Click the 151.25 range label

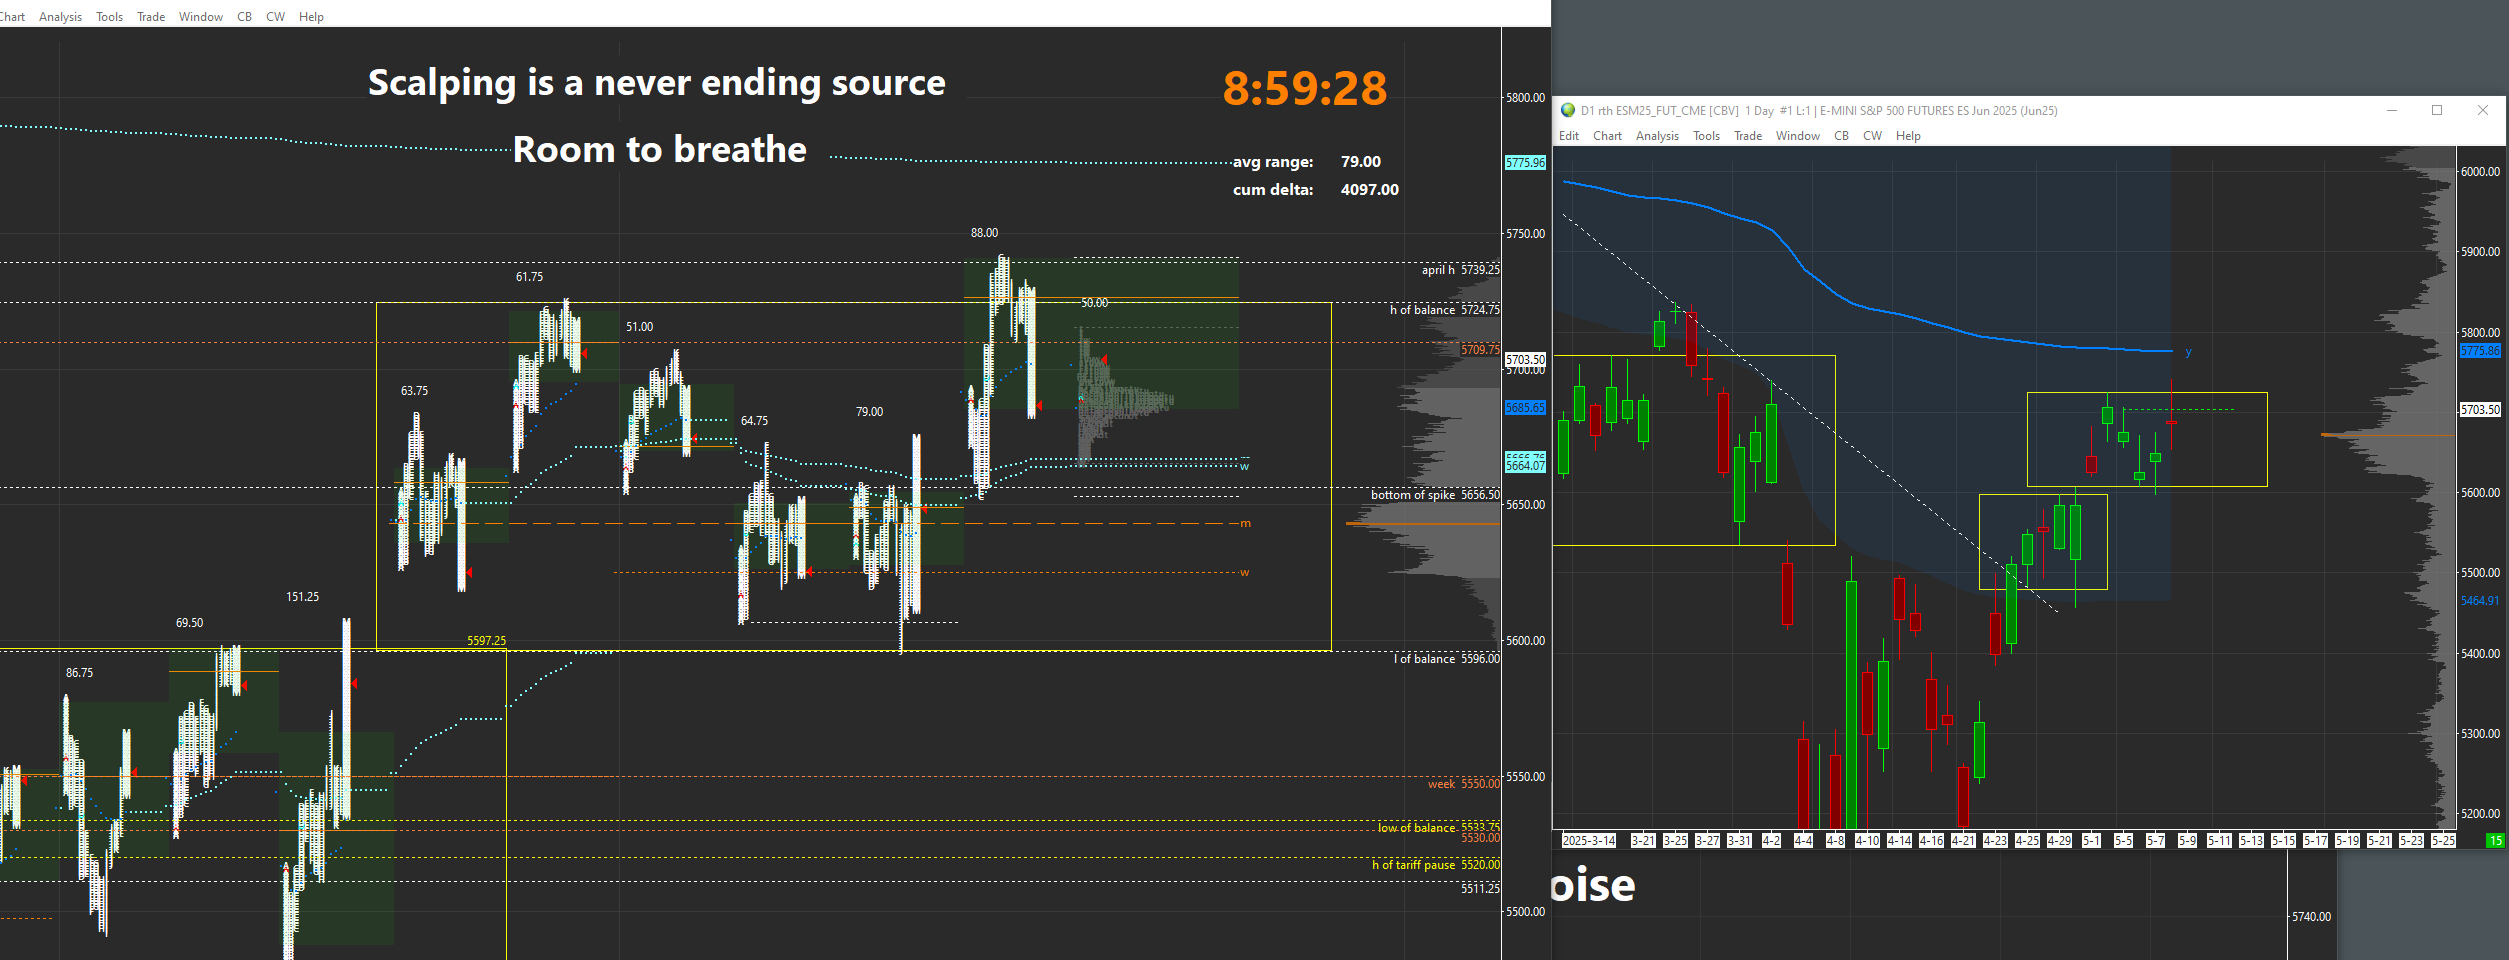coord(303,597)
